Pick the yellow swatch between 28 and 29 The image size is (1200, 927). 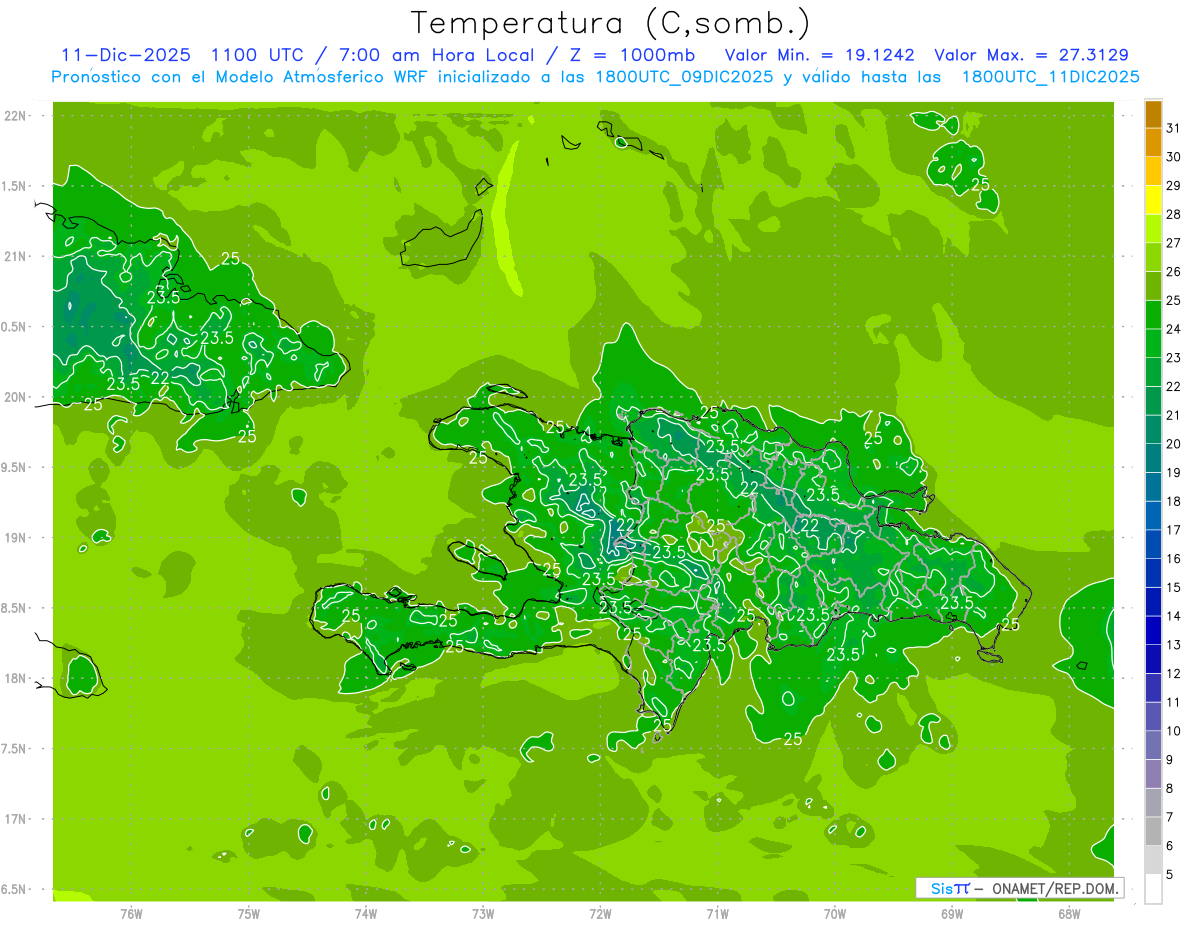[1153, 201]
